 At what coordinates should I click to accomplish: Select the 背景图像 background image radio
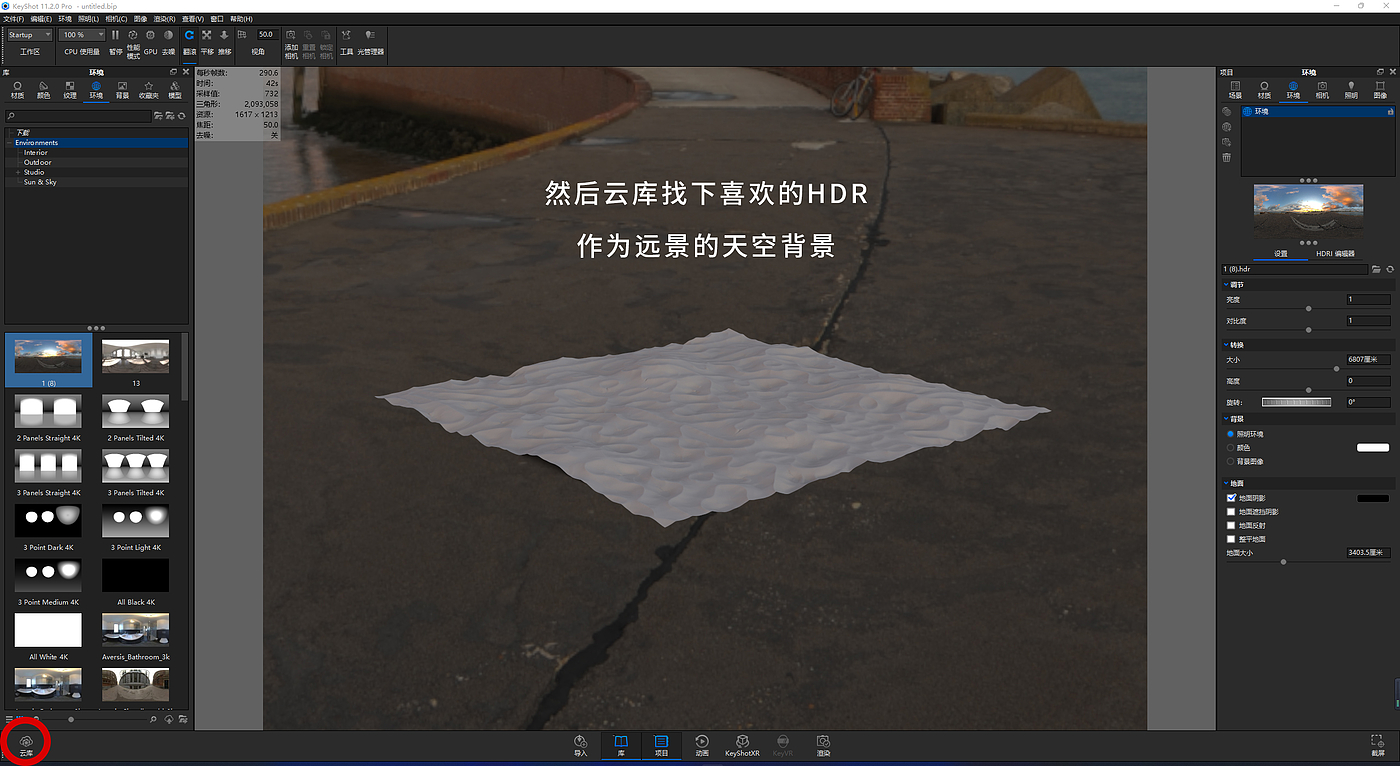pyautogui.click(x=1231, y=461)
